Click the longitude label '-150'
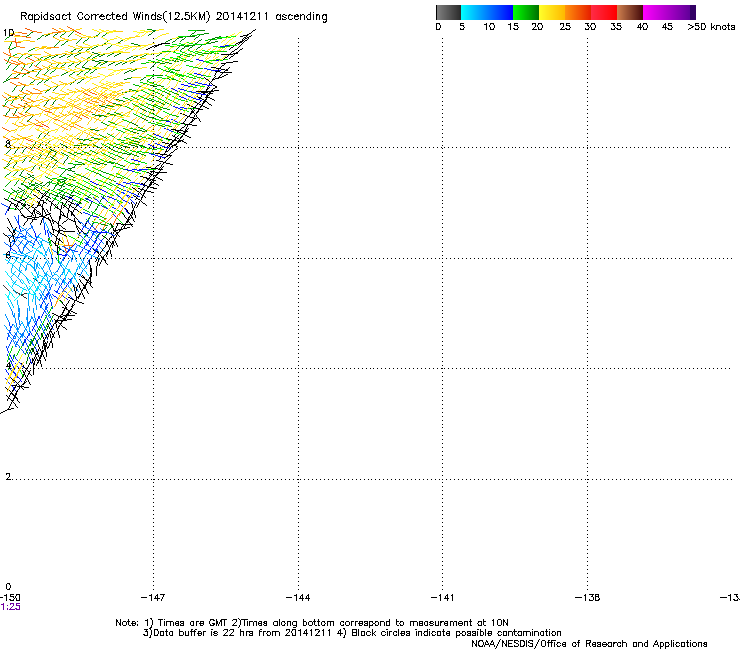 [x=10, y=598]
